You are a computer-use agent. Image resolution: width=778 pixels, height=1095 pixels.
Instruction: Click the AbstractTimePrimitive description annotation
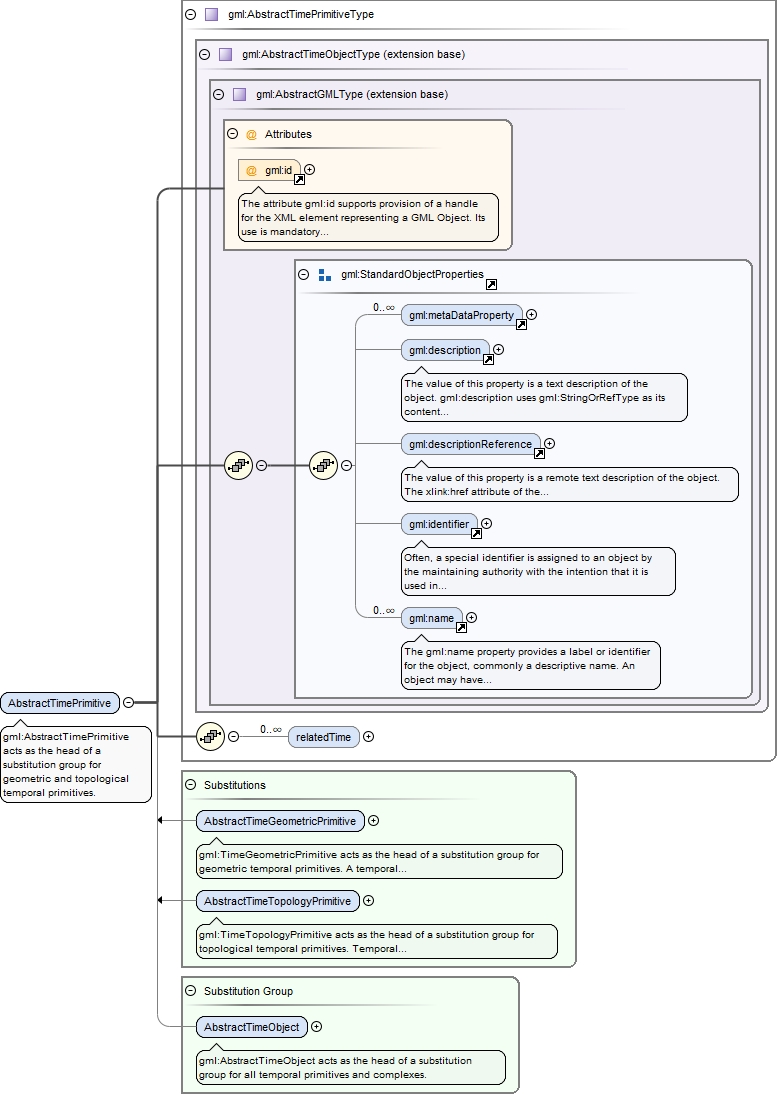point(75,764)
